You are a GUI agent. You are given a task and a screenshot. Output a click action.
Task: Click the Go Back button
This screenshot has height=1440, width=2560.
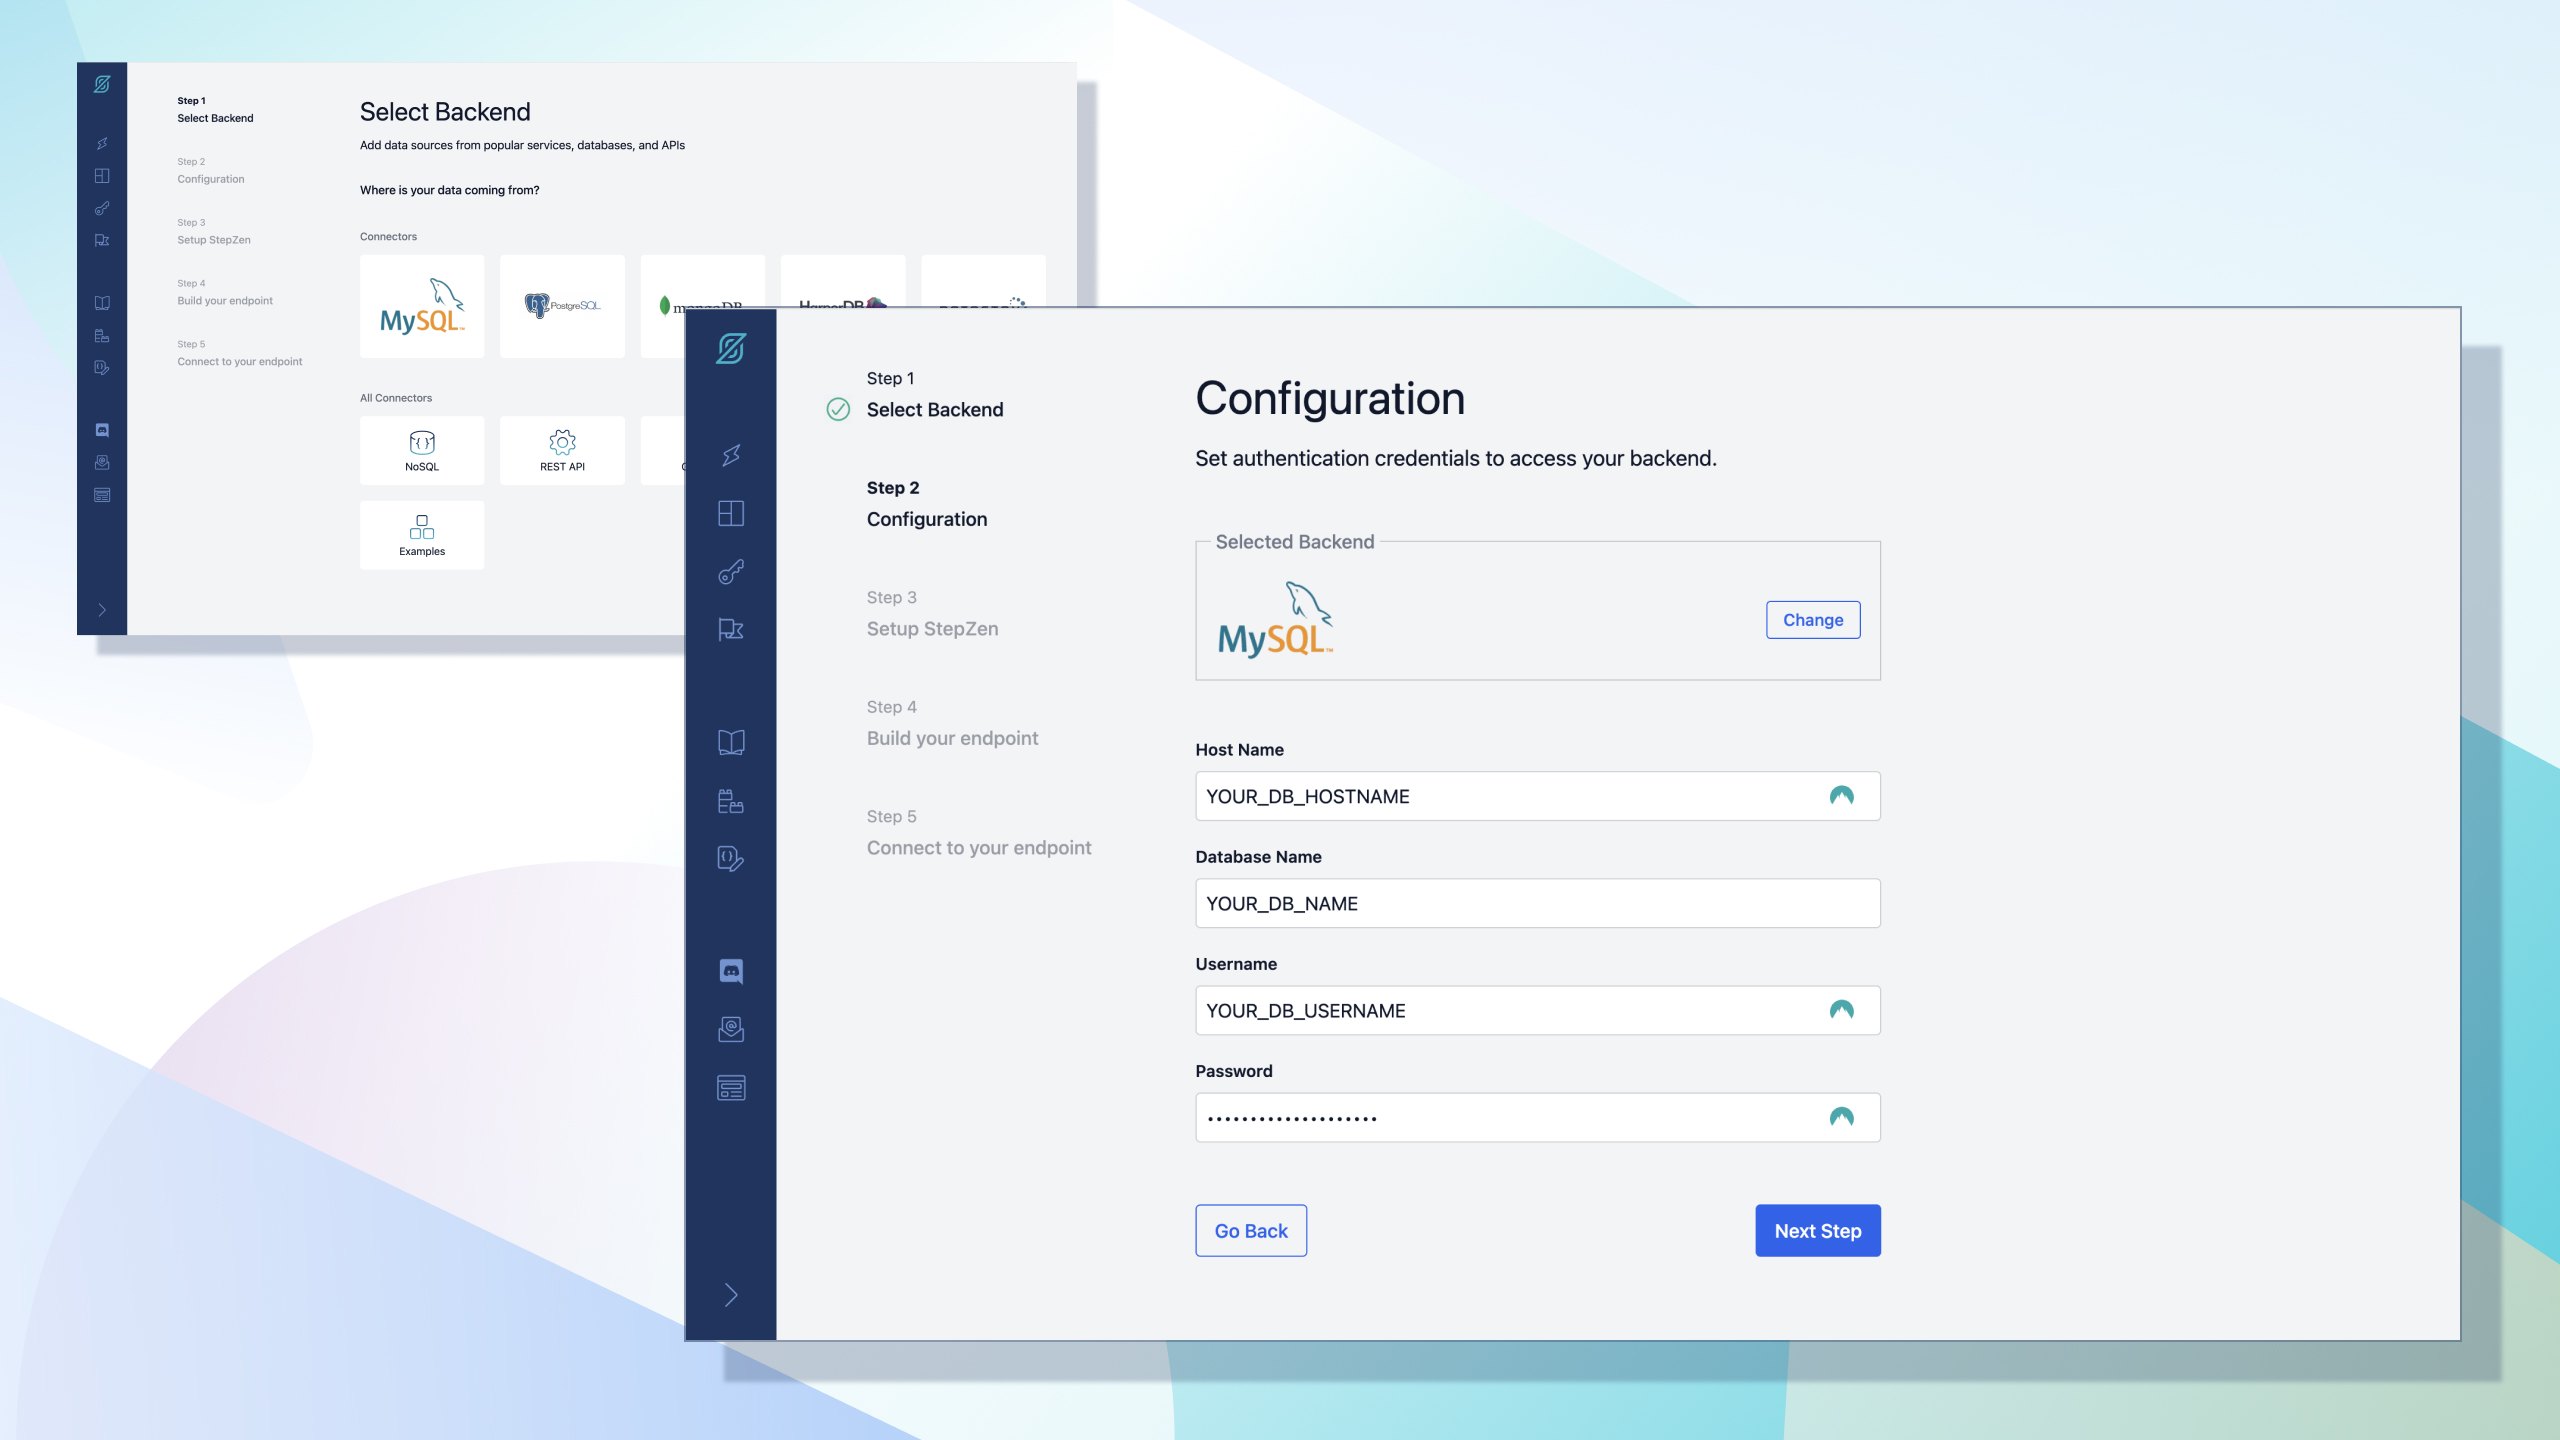pyautogui.click(x=1250, y=1231)
